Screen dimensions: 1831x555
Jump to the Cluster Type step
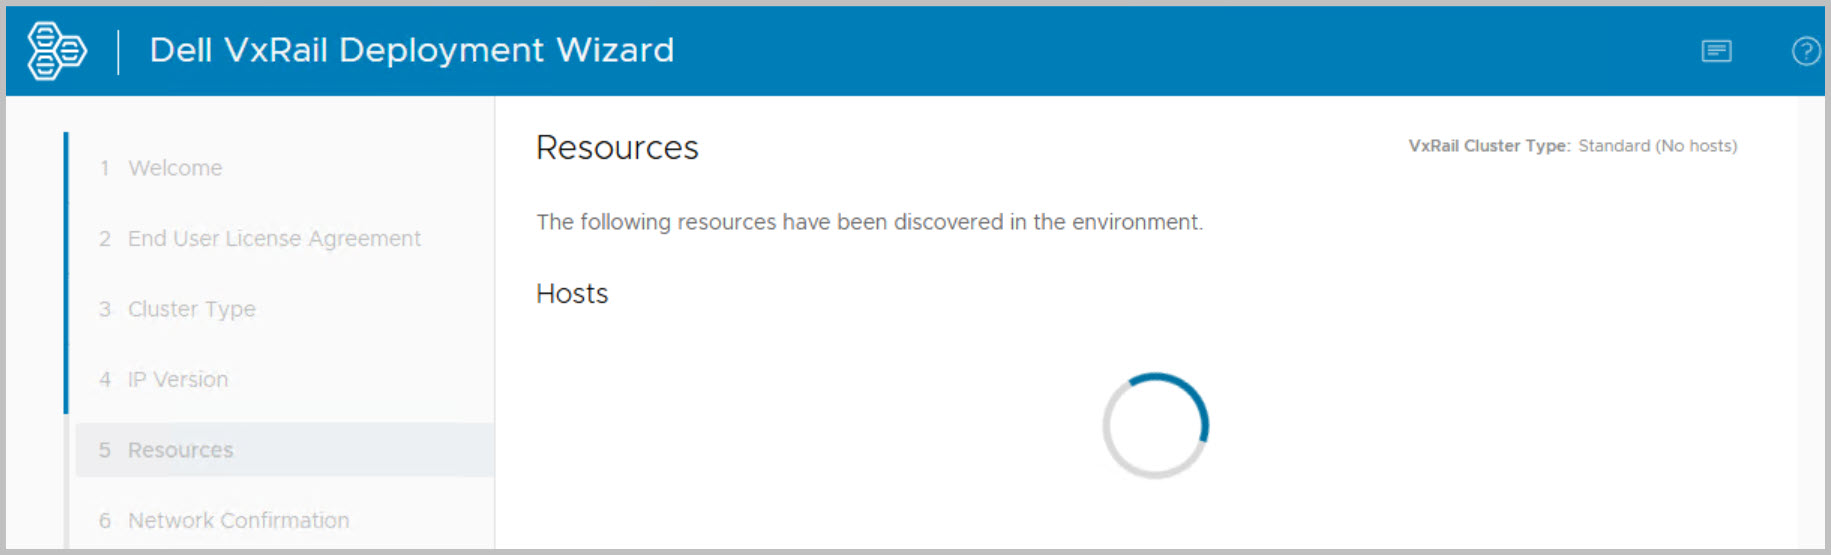coord(191,309)
